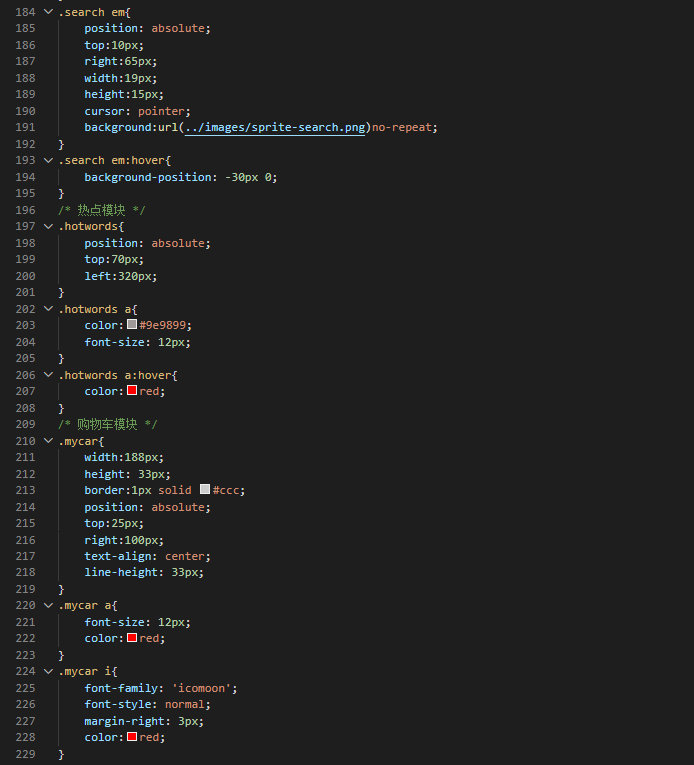Fold the .hotwords rule block

pyautogui.click(x=48, y=226)
